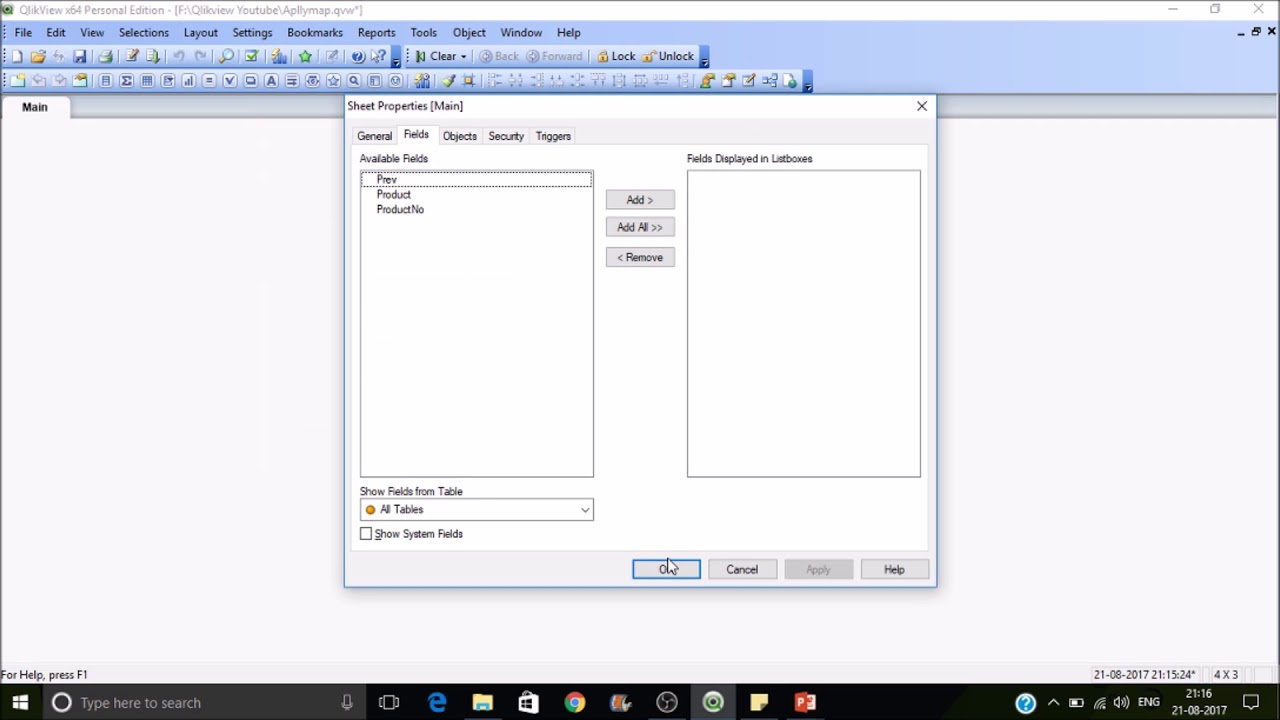Screen dimensions: 1280x720
Task: Switch to the Triggers tab
Action: pyautogui.click(x=553, y=136)
